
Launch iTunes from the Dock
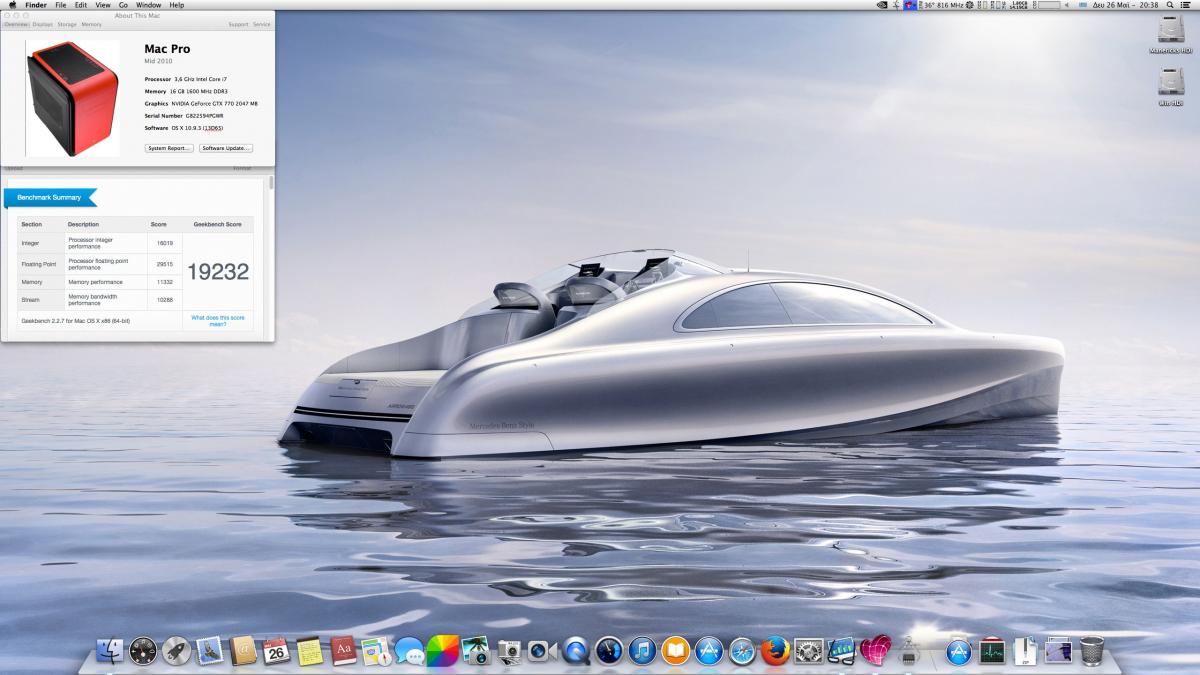click(x=642, y=651)
